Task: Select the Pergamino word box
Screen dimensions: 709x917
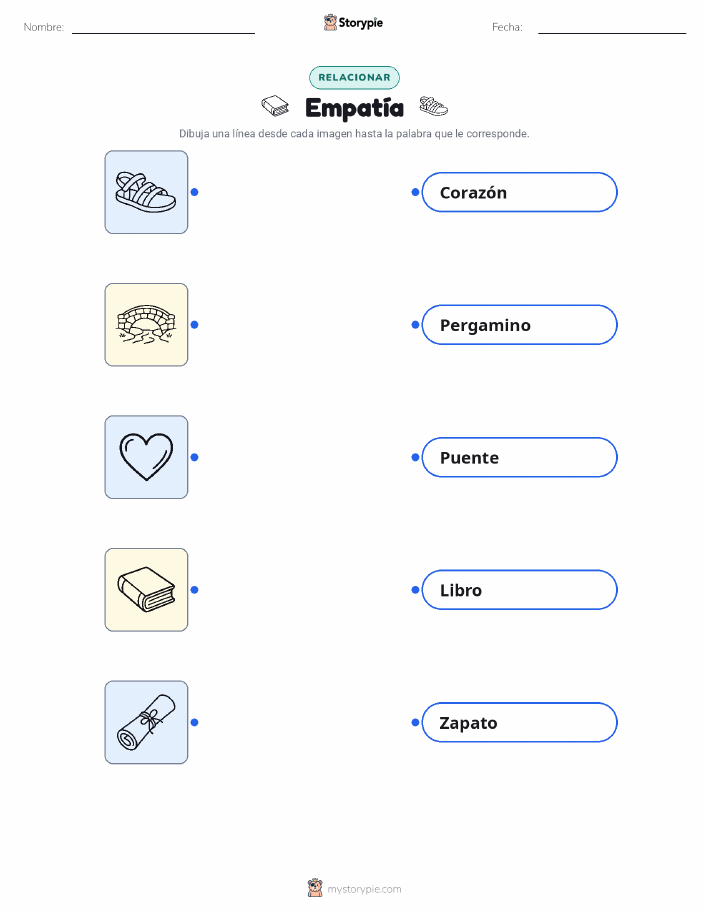Action: click(519, 325)
